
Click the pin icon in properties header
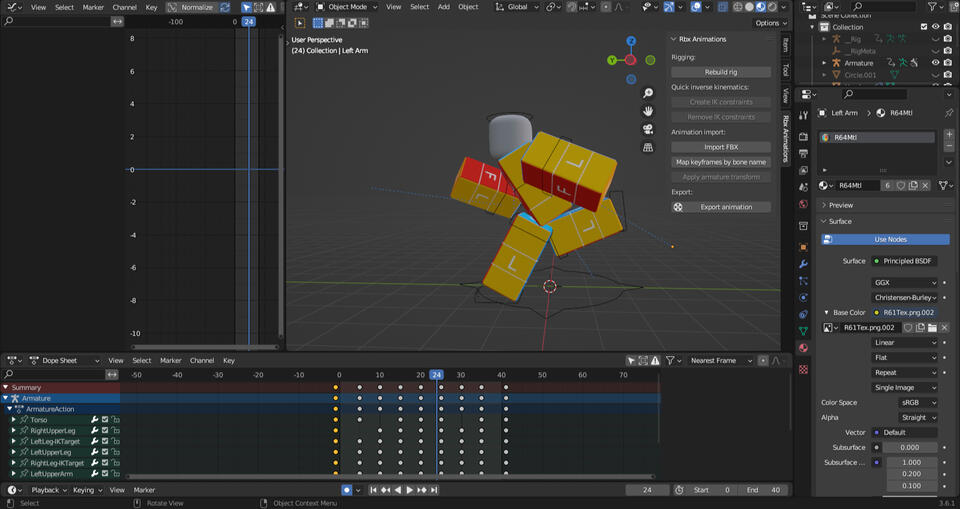tap(948, 113)
